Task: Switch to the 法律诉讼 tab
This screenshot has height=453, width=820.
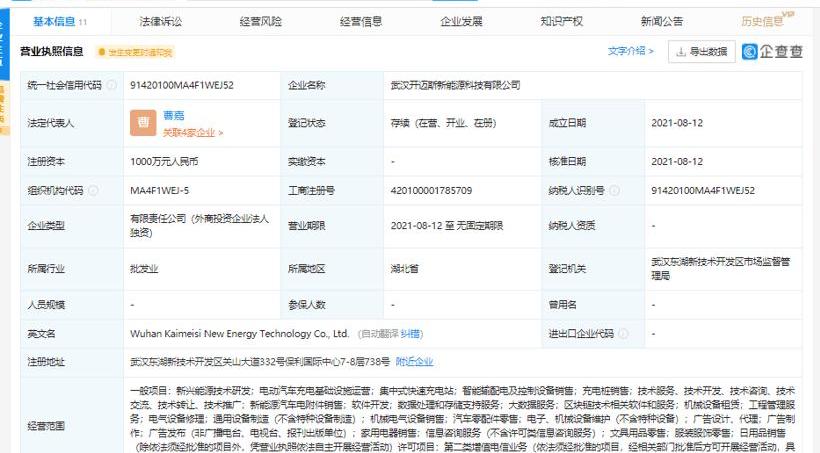Action: click(161, 21)
